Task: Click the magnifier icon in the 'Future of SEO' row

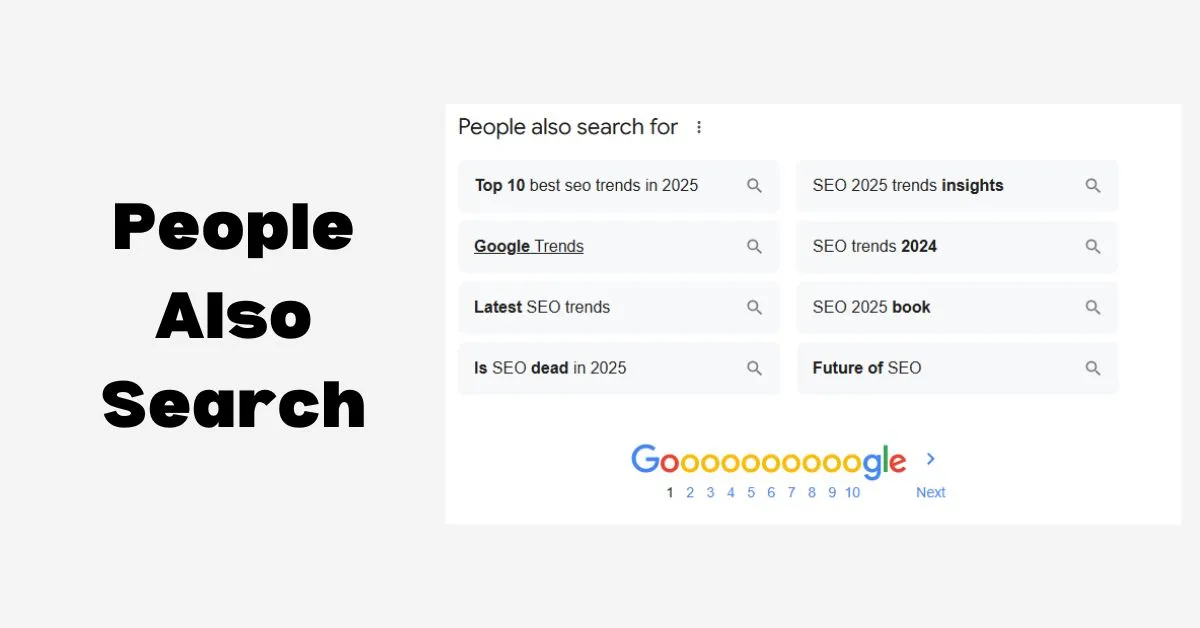Action: (1093, 368)
